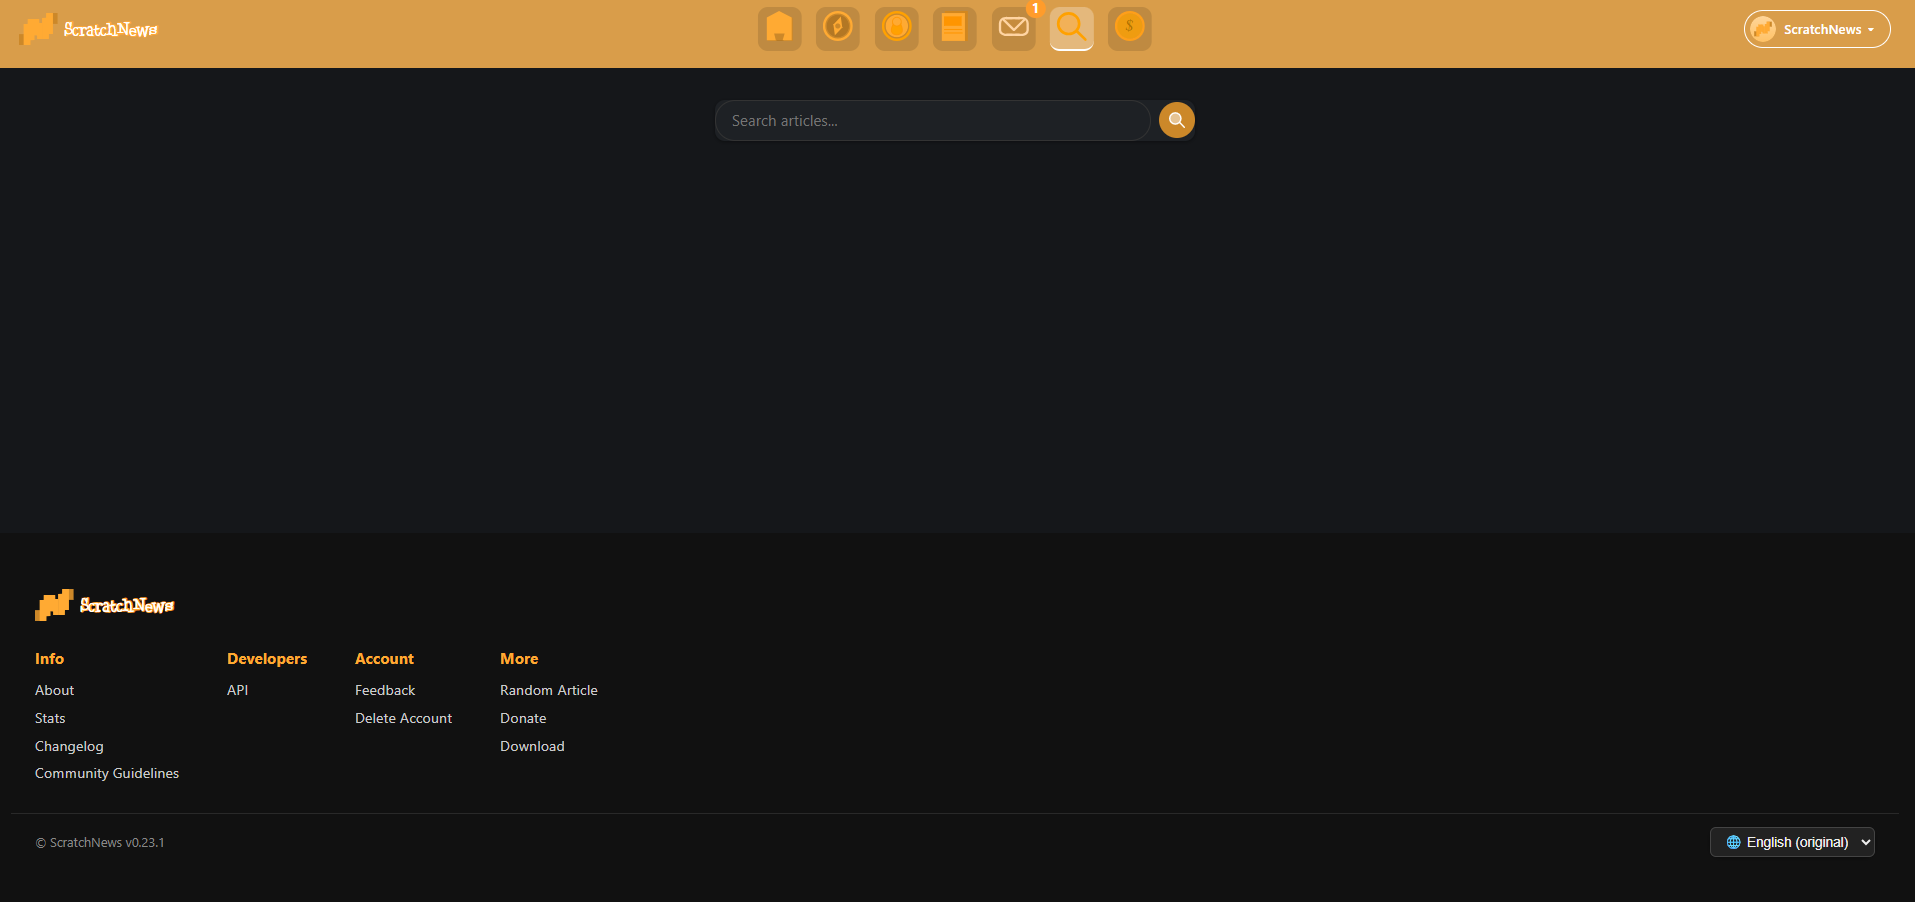The width and height of the screenshot is (1915, 902).
Task: Open the Home icon in the navbar
Action: 779,28
